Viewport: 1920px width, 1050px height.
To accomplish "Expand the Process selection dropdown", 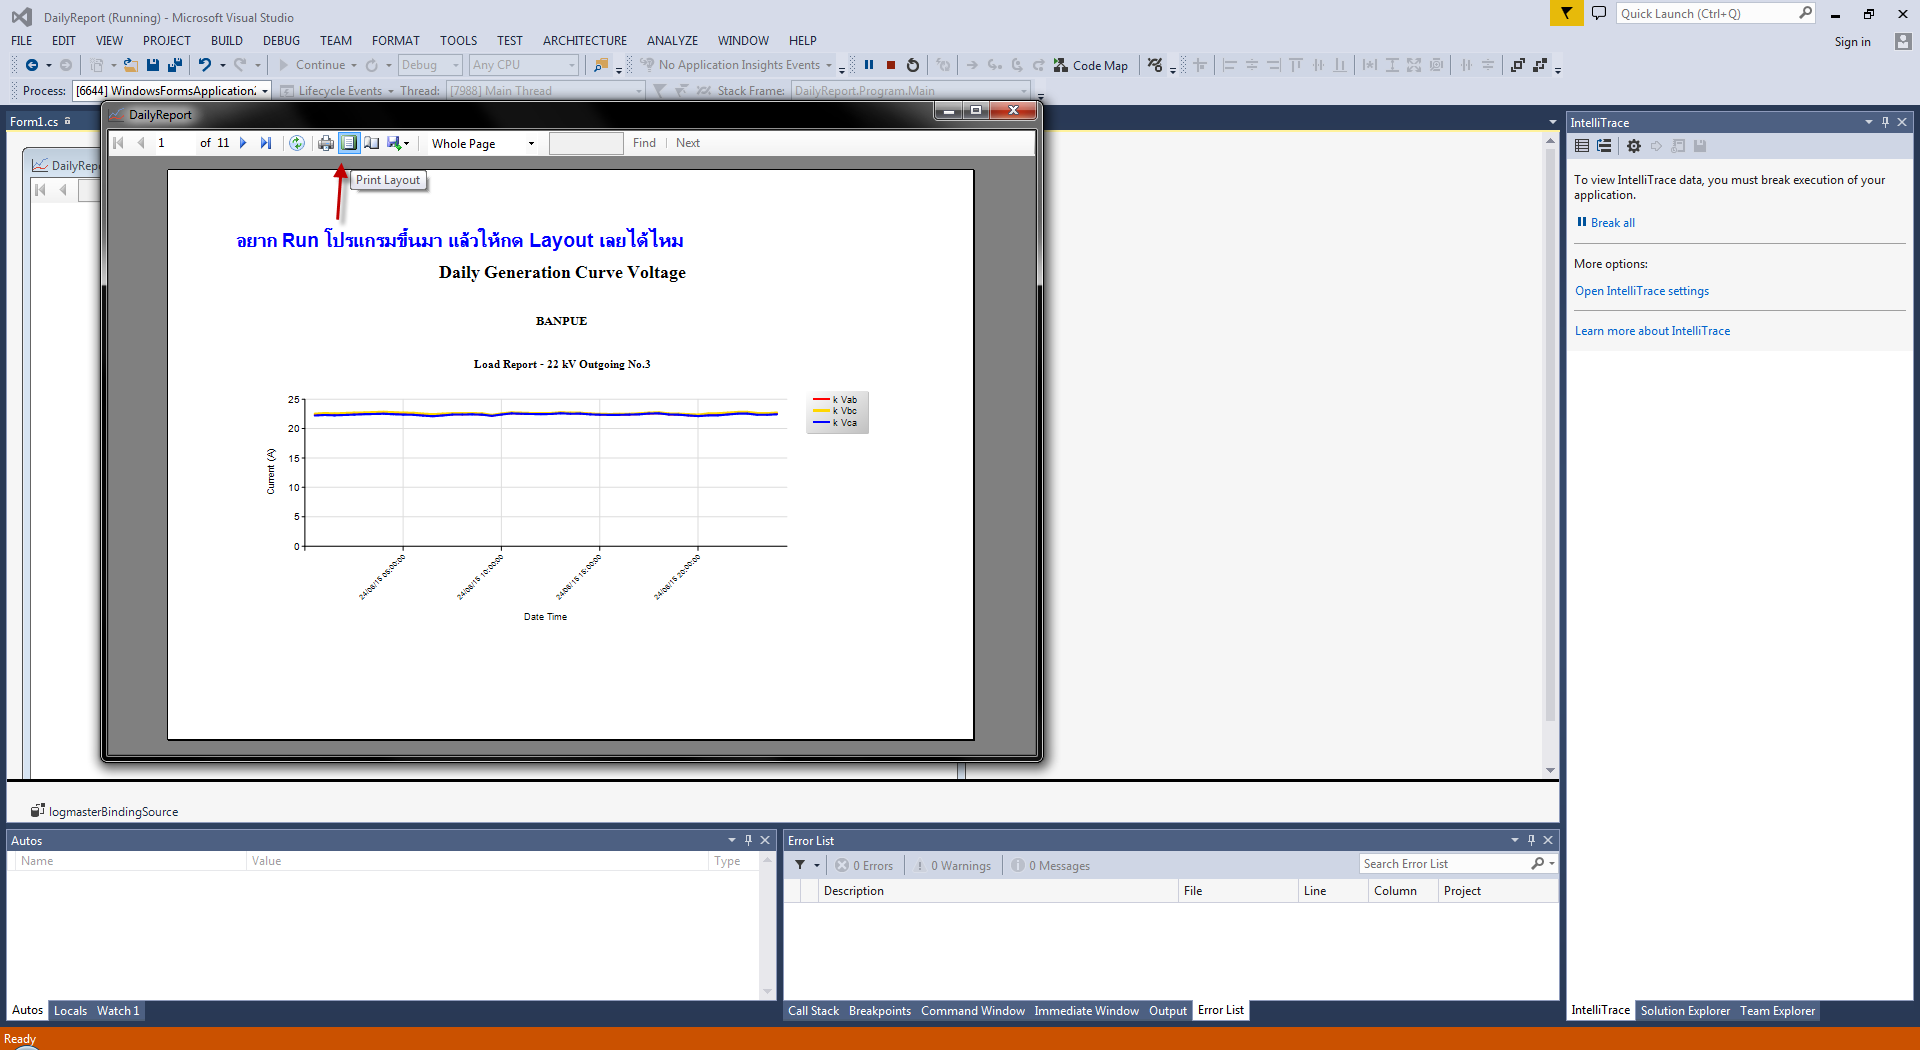I will pyautogui.click(x=265, y=91).
